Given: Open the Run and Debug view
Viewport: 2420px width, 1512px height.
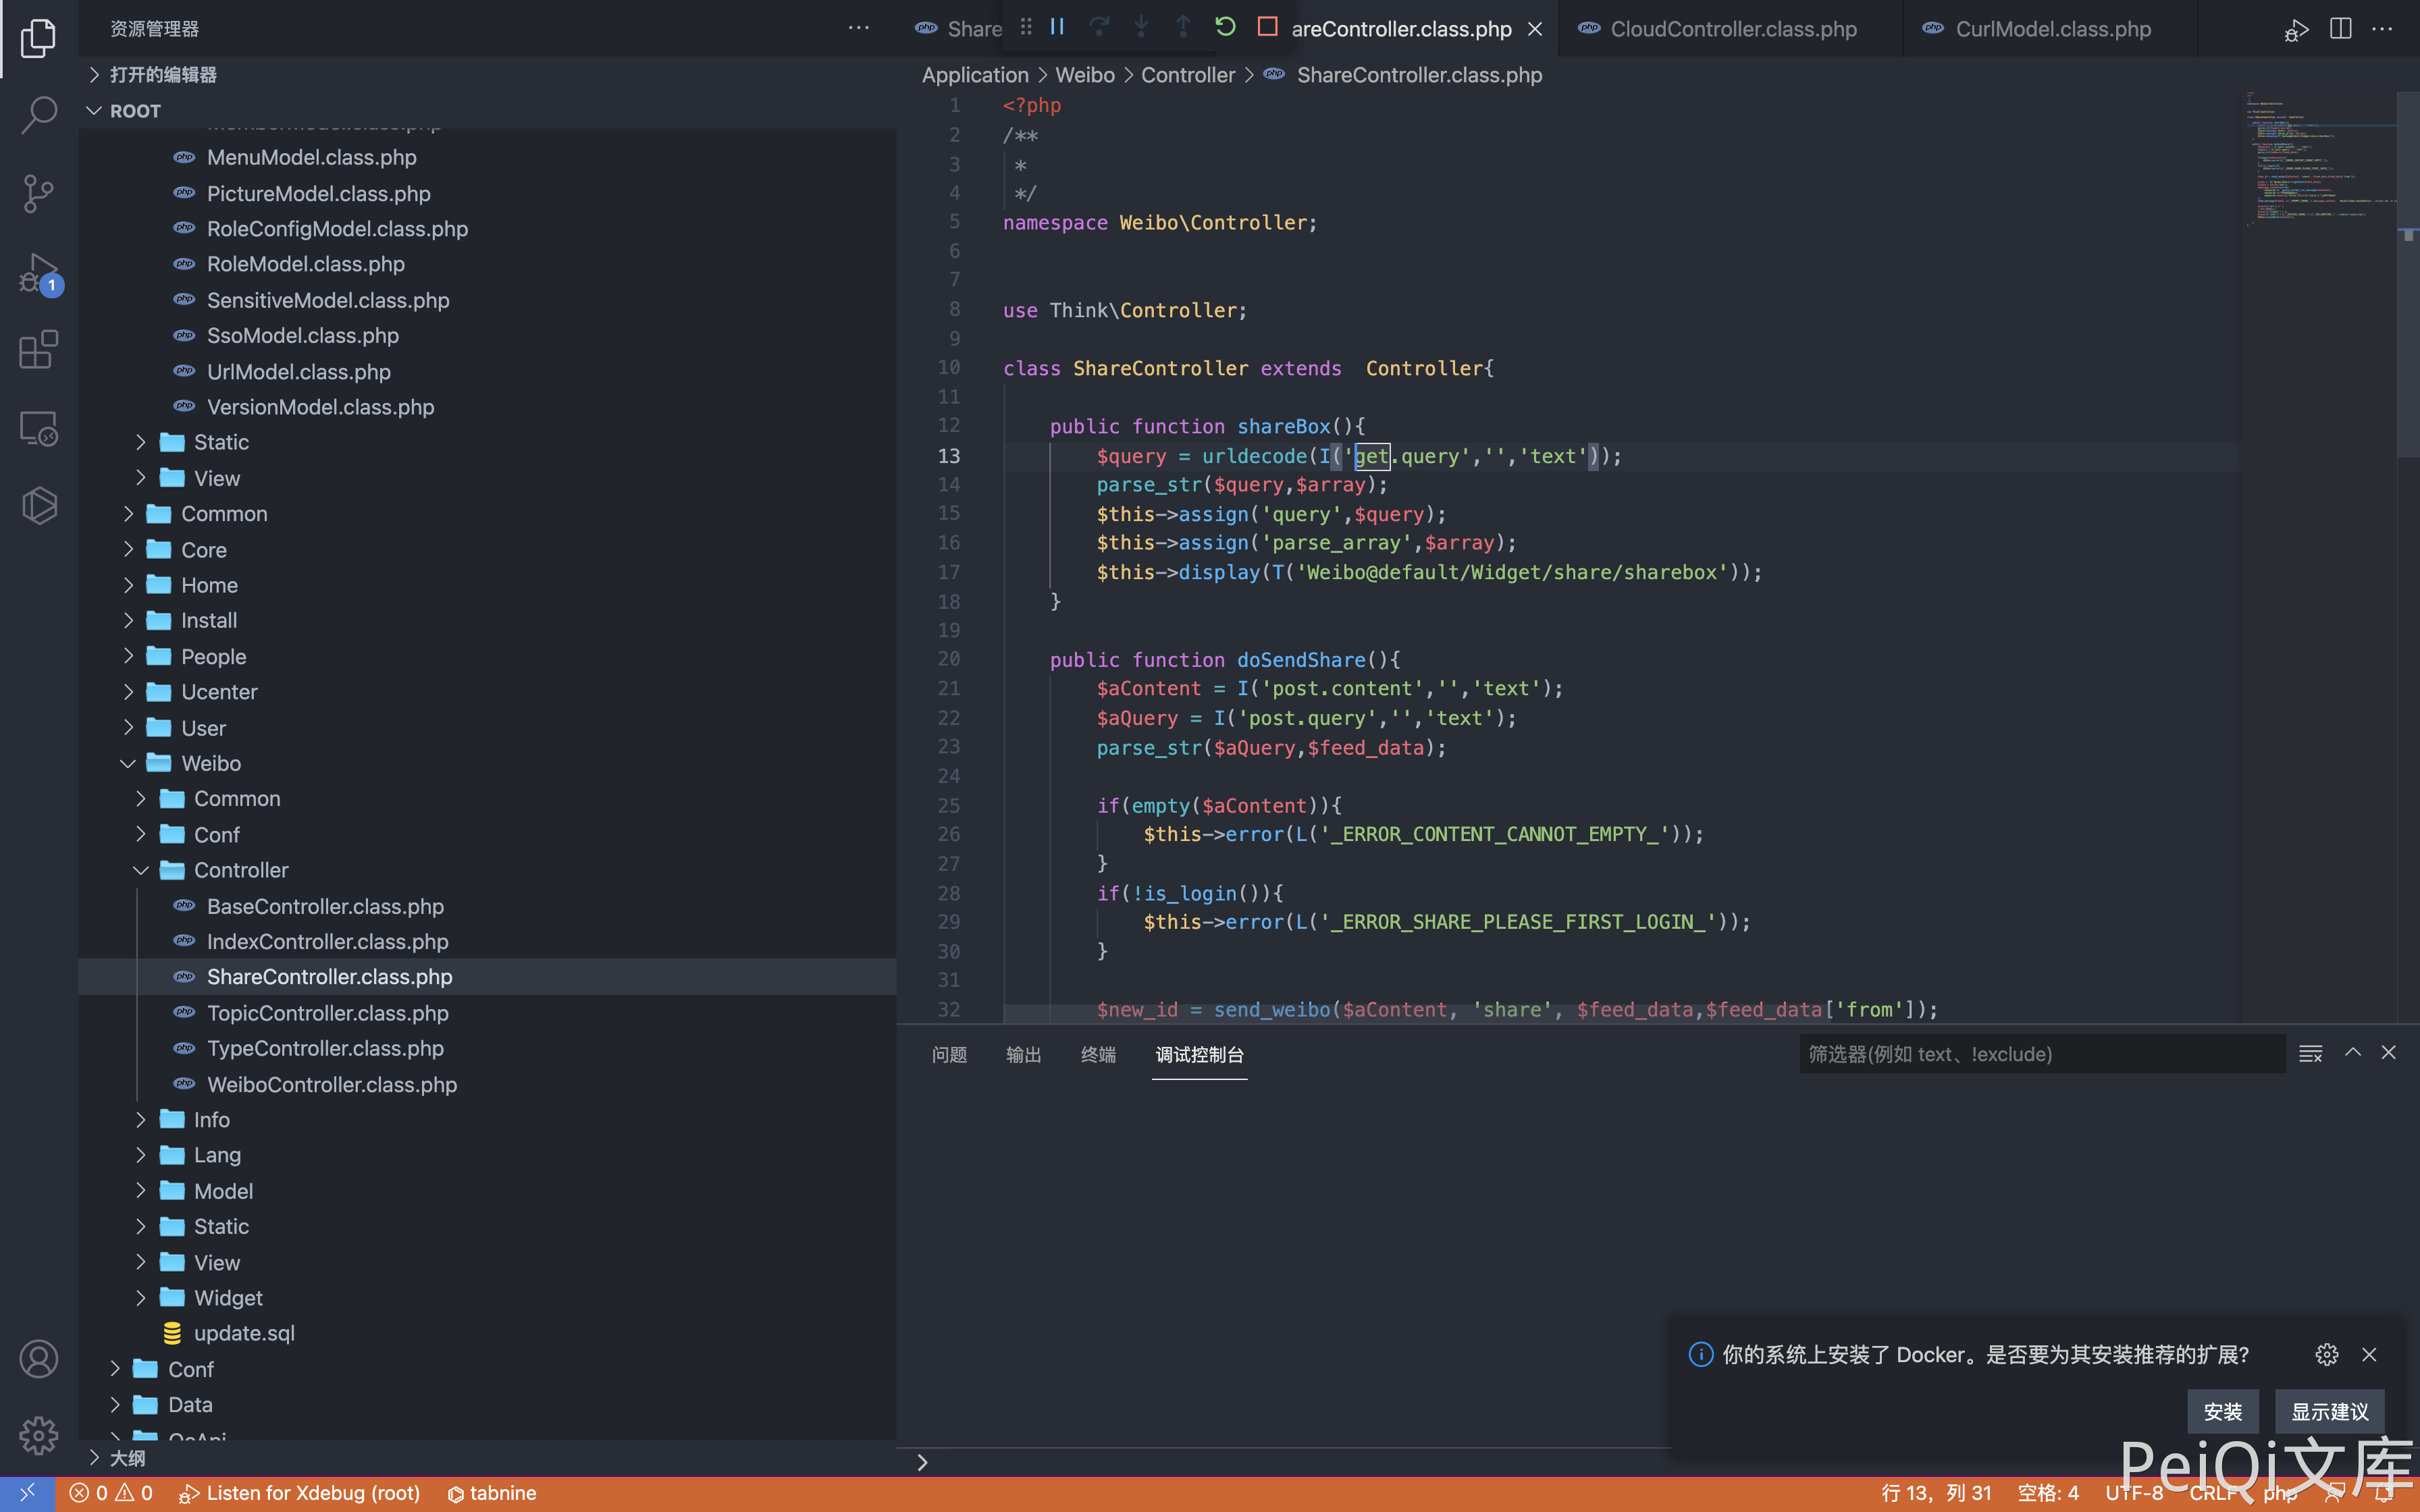Looking at the screenshot, I should [x=38, y=272].
